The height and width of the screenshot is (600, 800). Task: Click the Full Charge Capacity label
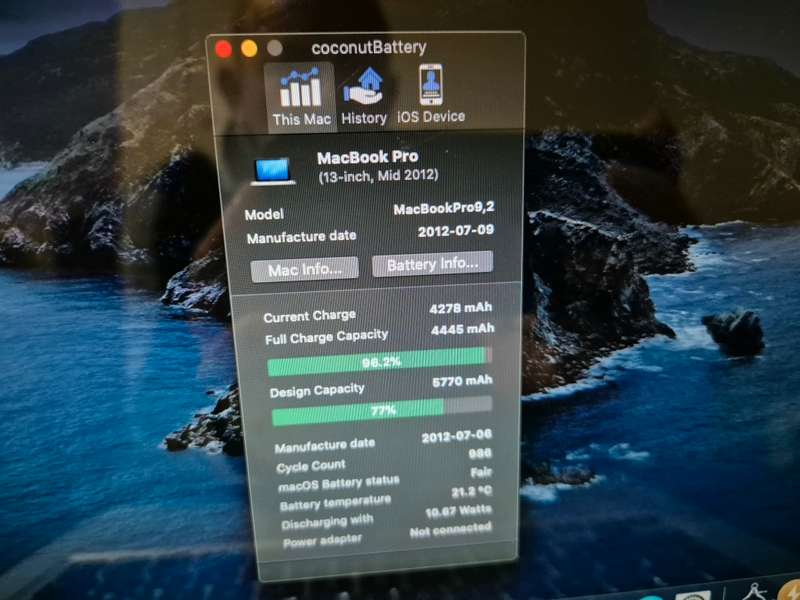click(327, 337)
